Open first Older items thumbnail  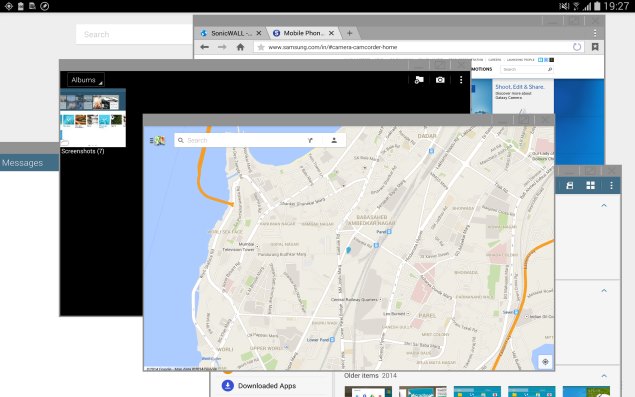pos(368,391)
